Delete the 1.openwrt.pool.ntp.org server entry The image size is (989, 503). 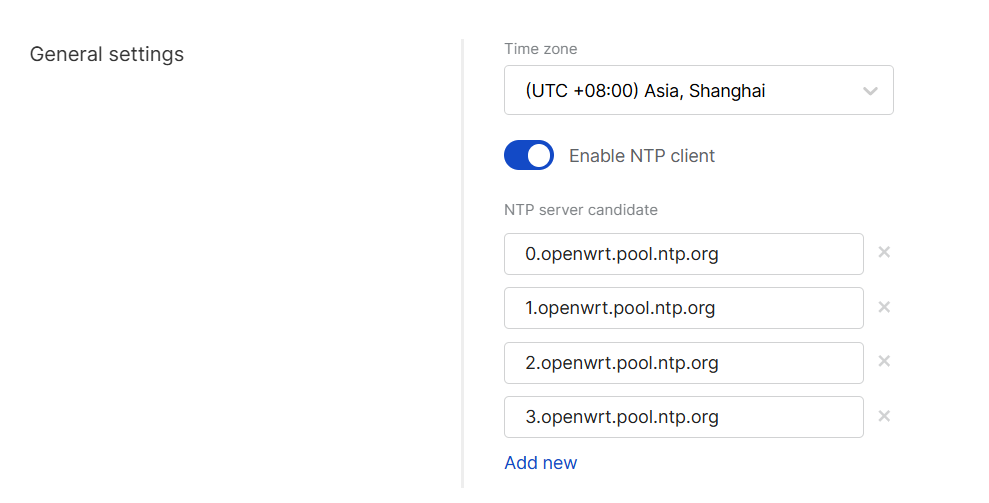(884, 307)
